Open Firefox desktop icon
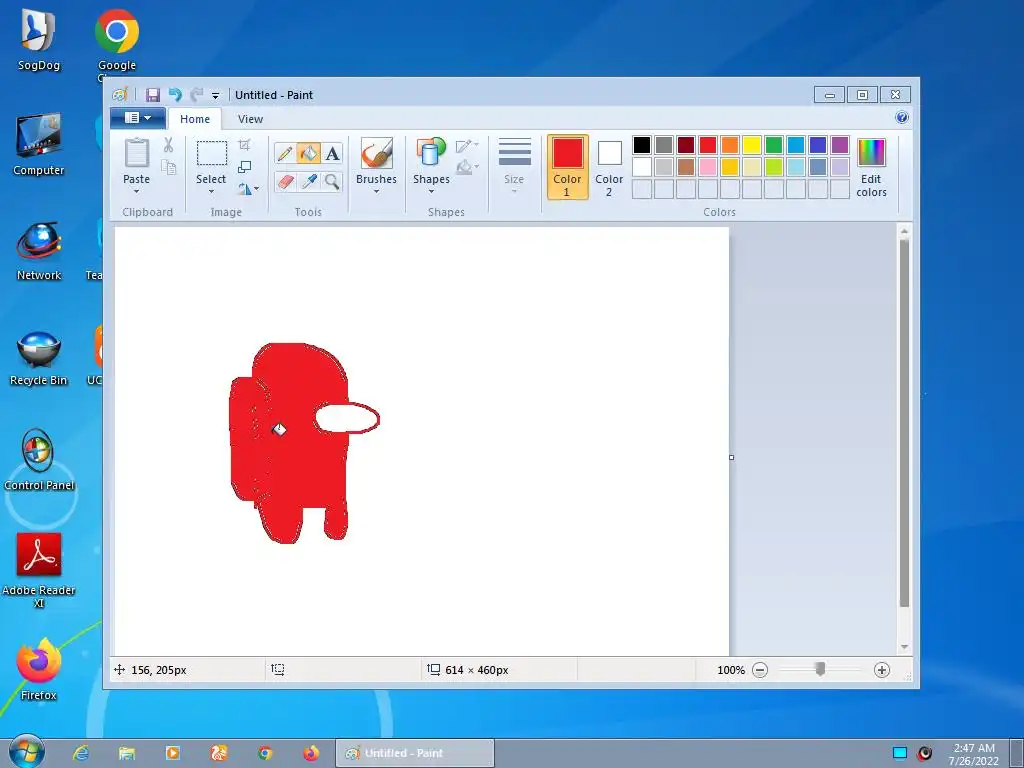The width and height of the screenshot is (1024, 768). tap(39, 669)
